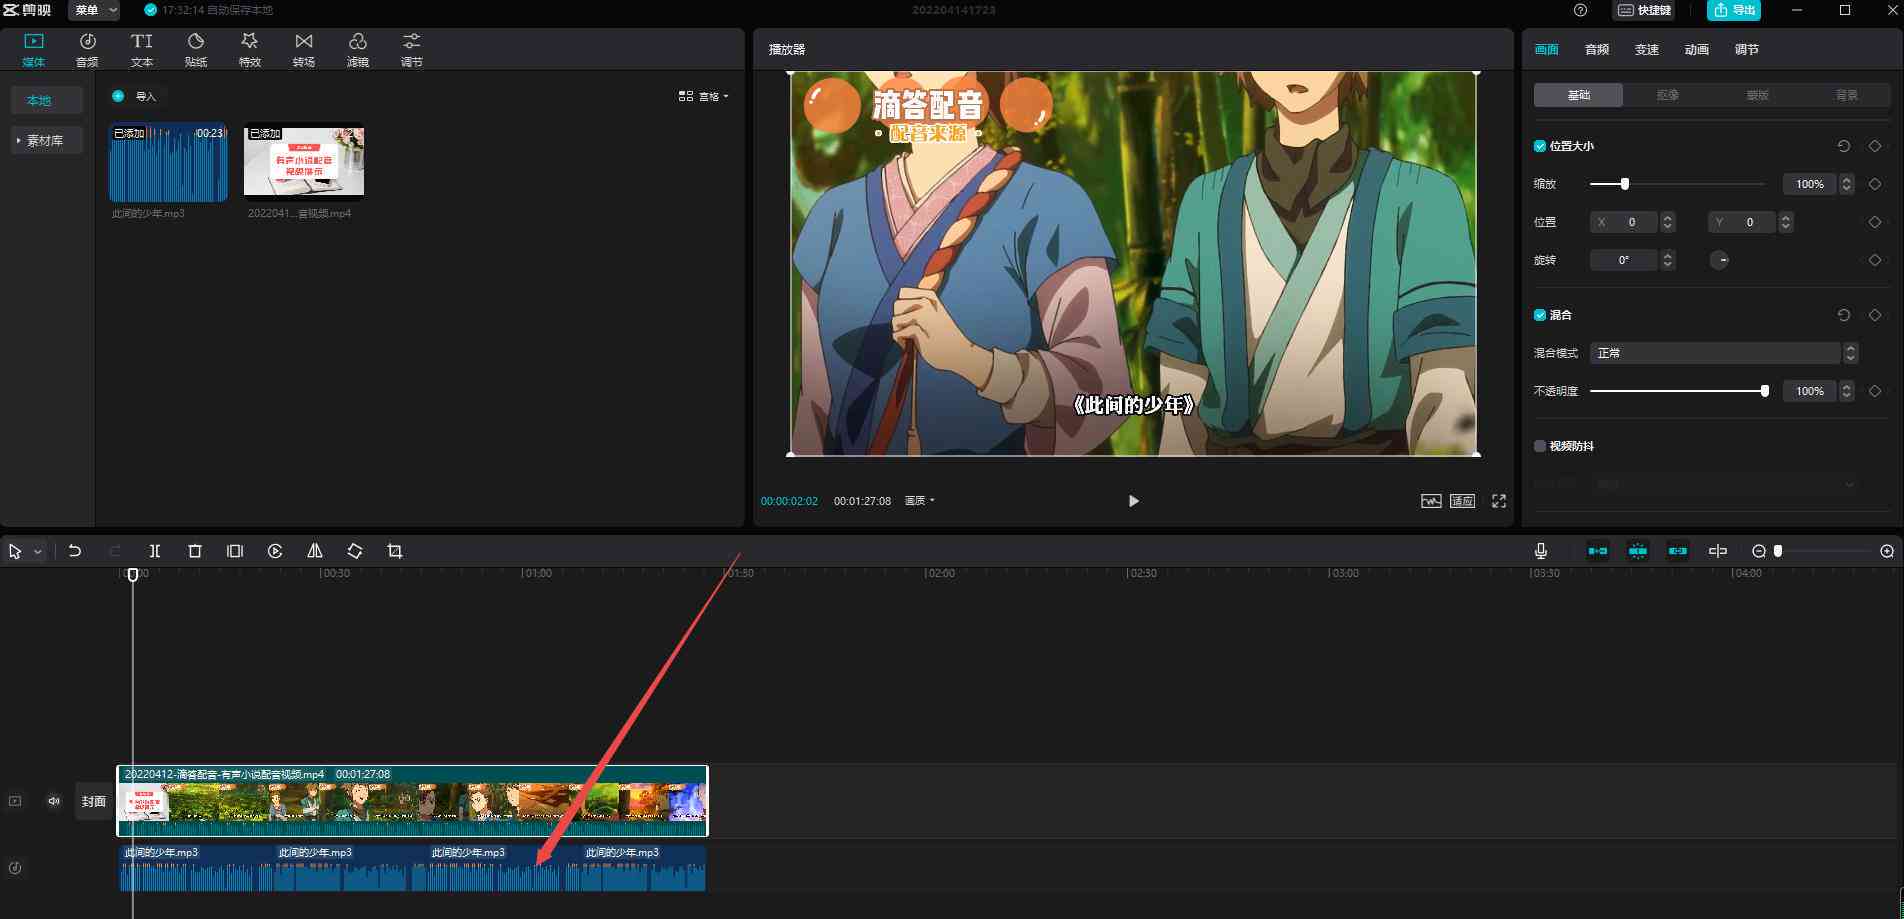Toggle auto snapping button in timeline
Viewport: 1904px width, 919px height.
1638,551
